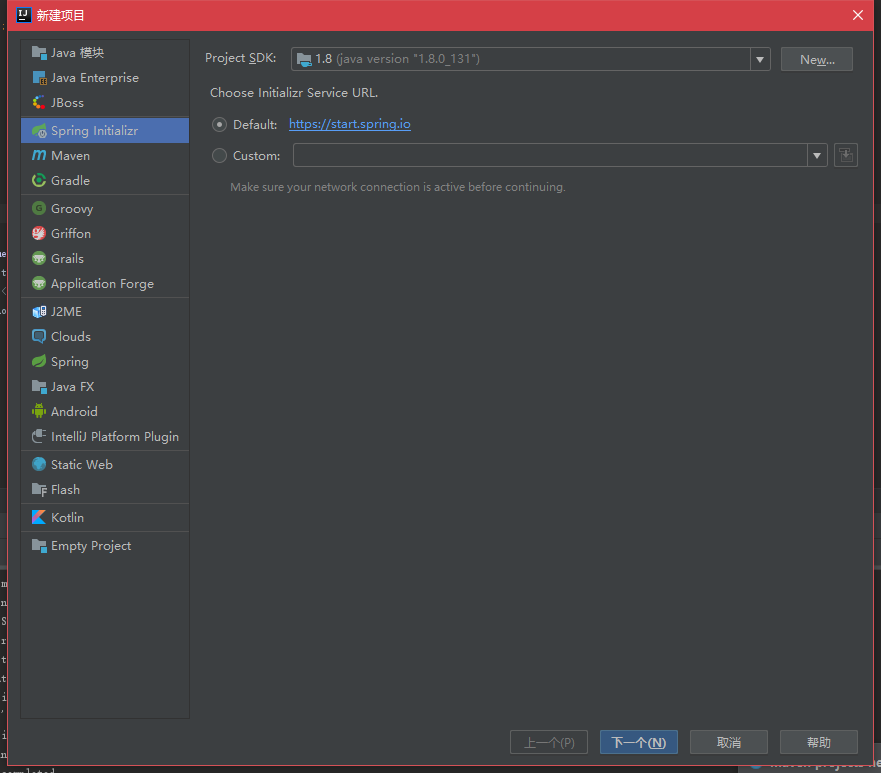Click the Application Forge icon
This screenshot has width=881, height=773.
tap(39, 283)
